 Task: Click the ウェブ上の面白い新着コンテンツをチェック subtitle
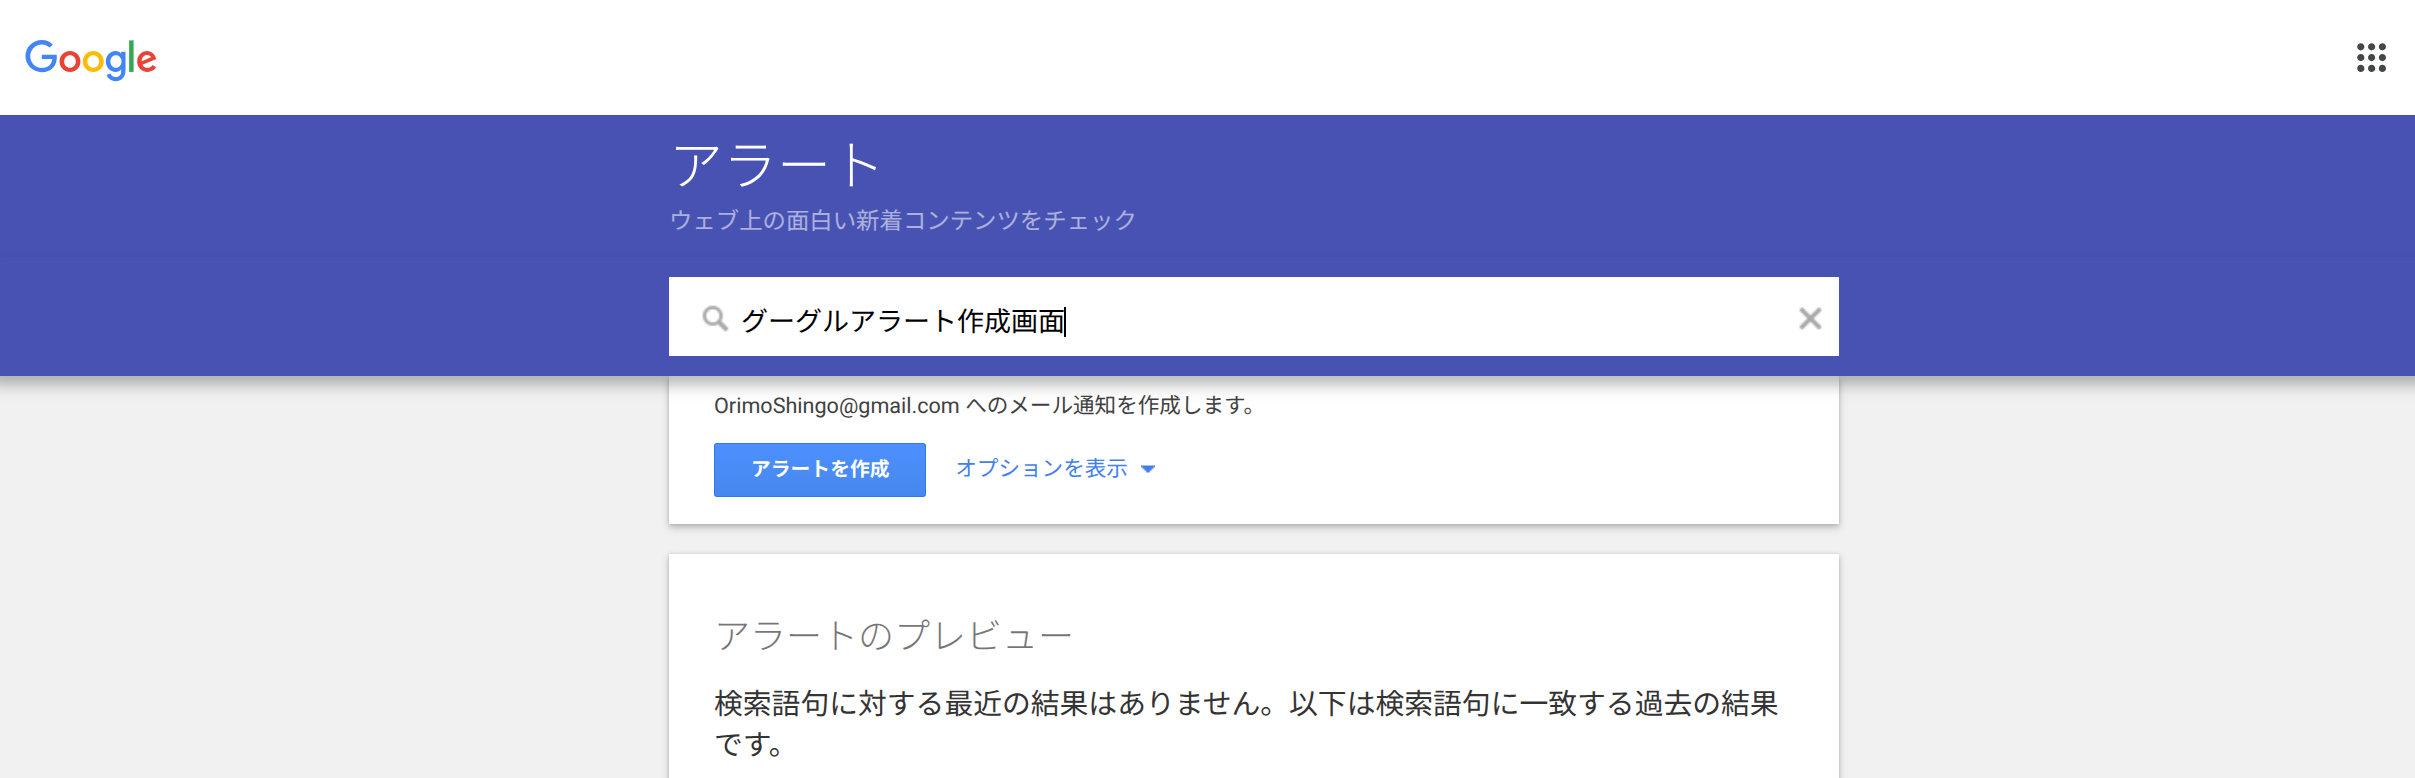pyautogui.click(x=902, y=220)
